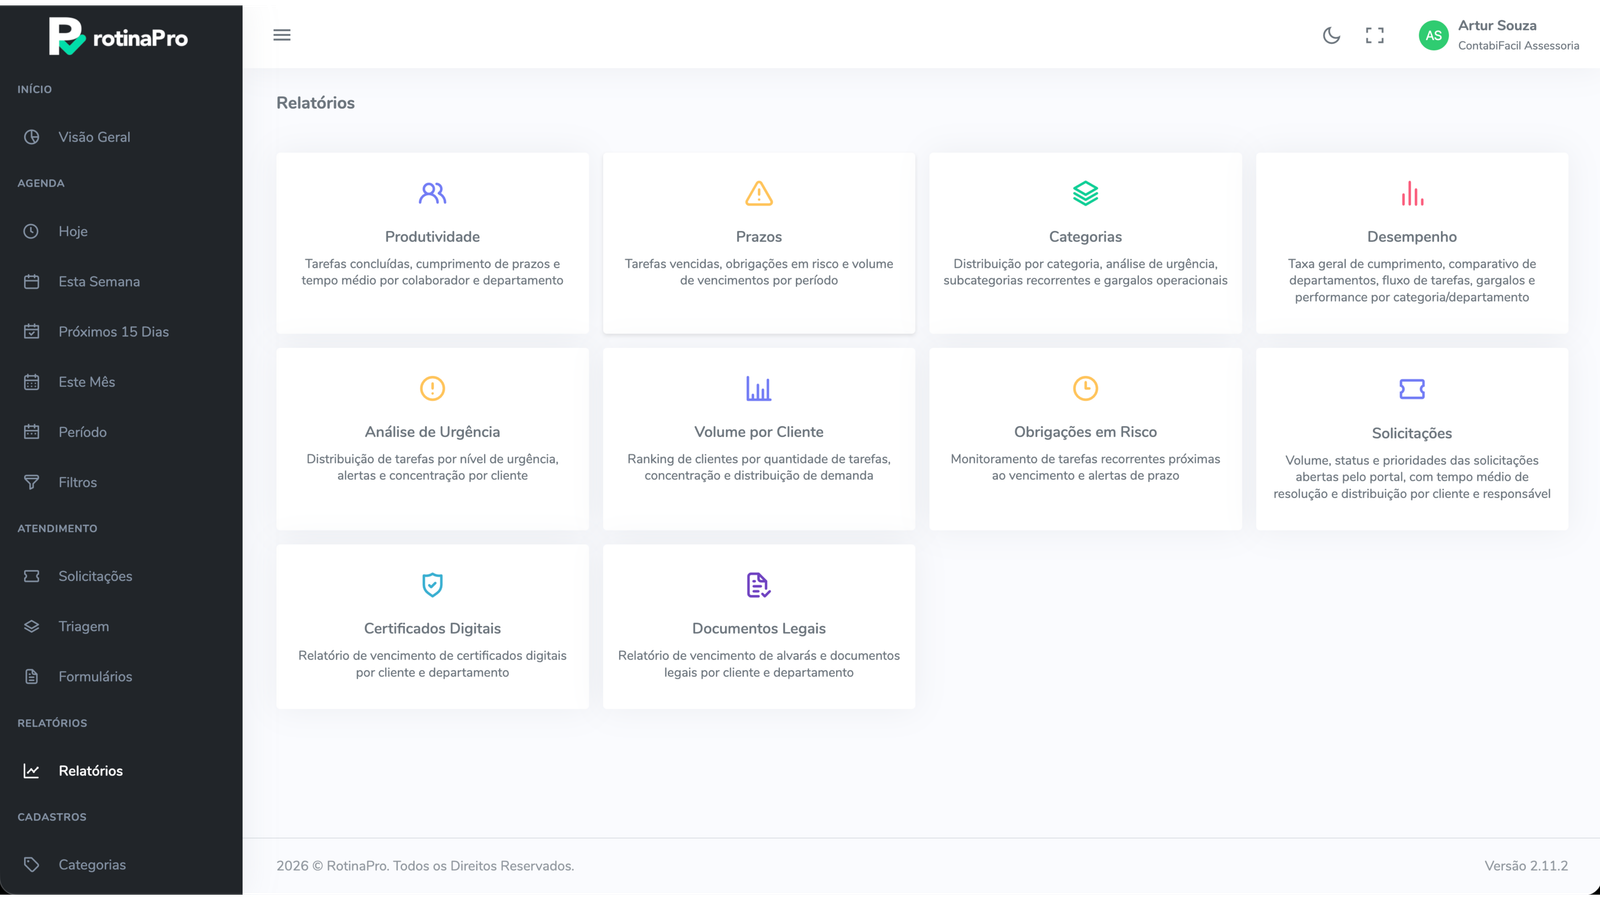The height and width of the screenshot is (900, 1600).
Task: Open Documentos Legais report card
Action: (759, 627)
